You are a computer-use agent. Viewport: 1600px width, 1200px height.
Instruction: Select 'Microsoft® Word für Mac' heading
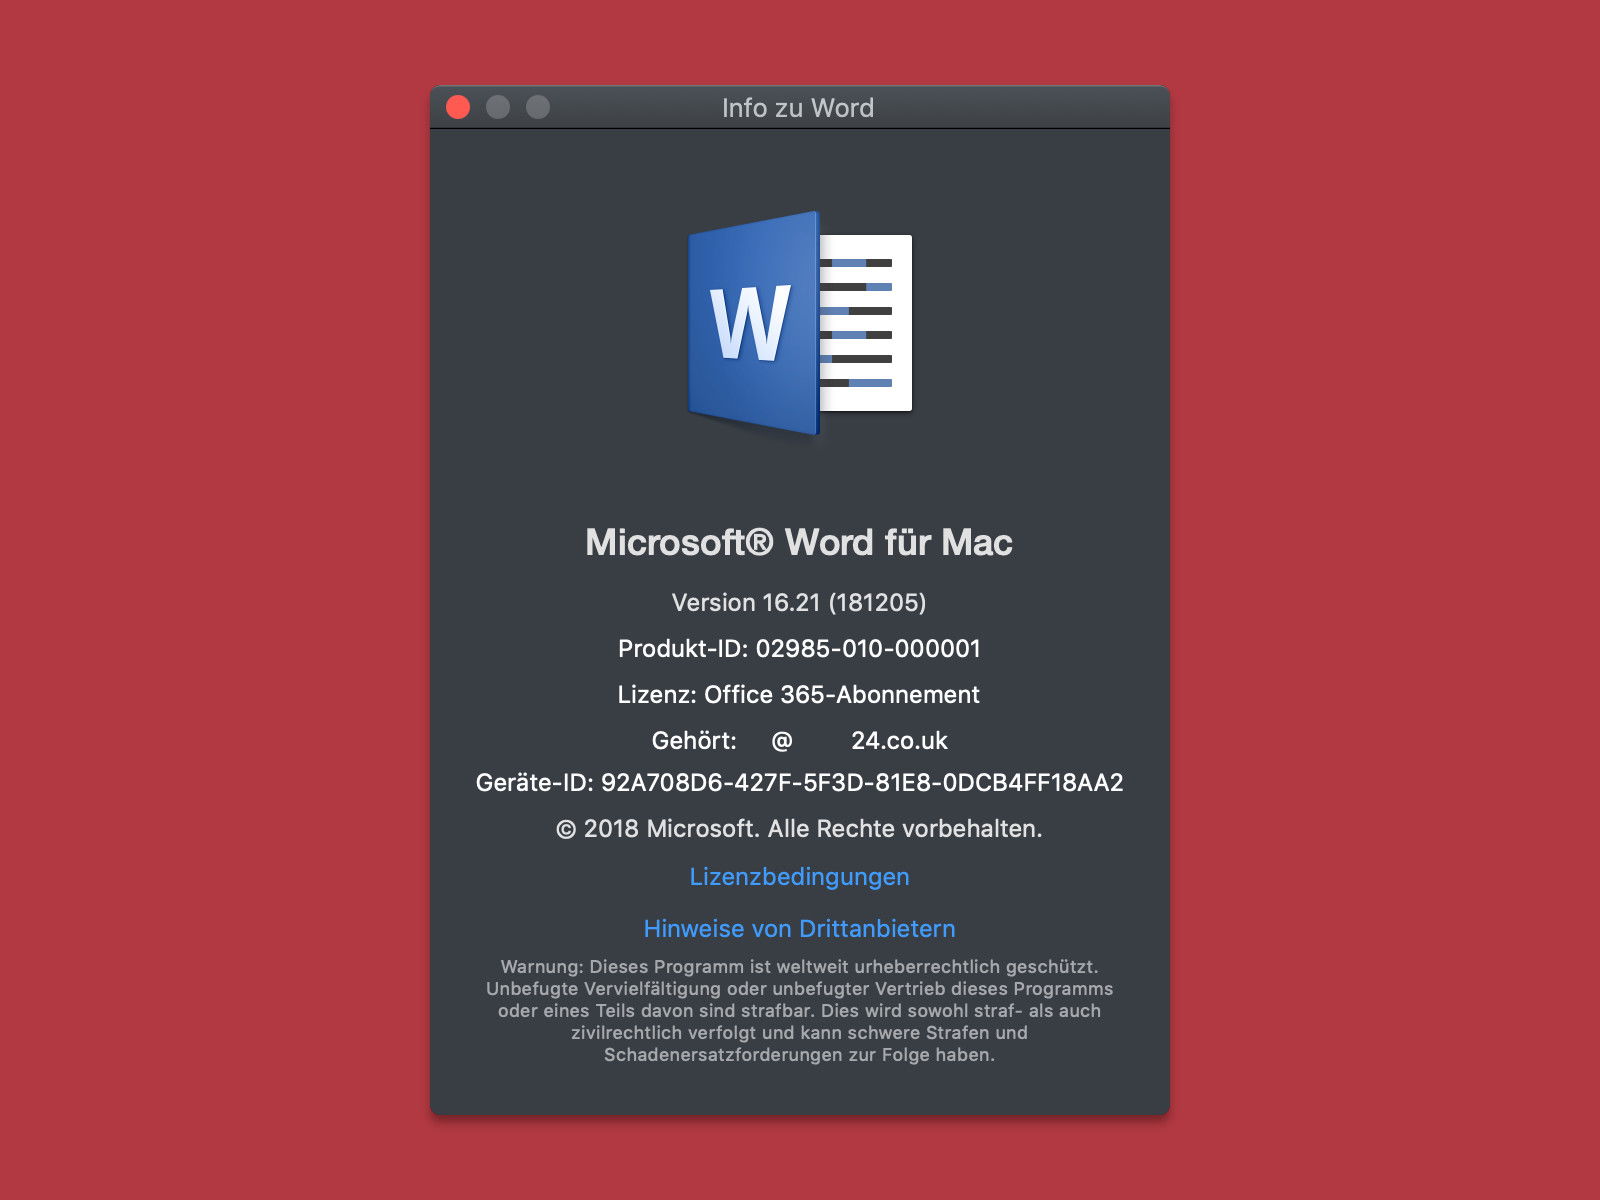point(799,542)
